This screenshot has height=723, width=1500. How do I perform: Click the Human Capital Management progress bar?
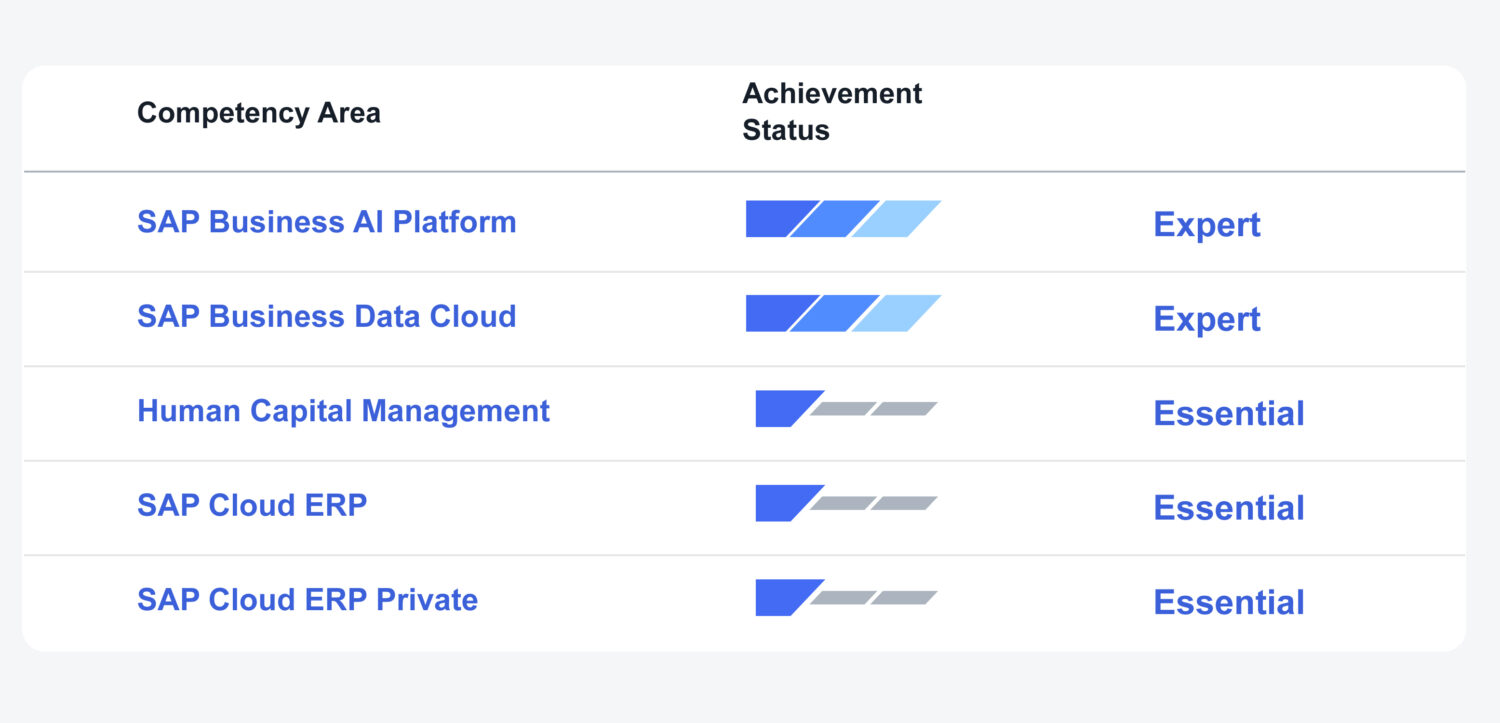pyautogui.click(x=846, y=408)
